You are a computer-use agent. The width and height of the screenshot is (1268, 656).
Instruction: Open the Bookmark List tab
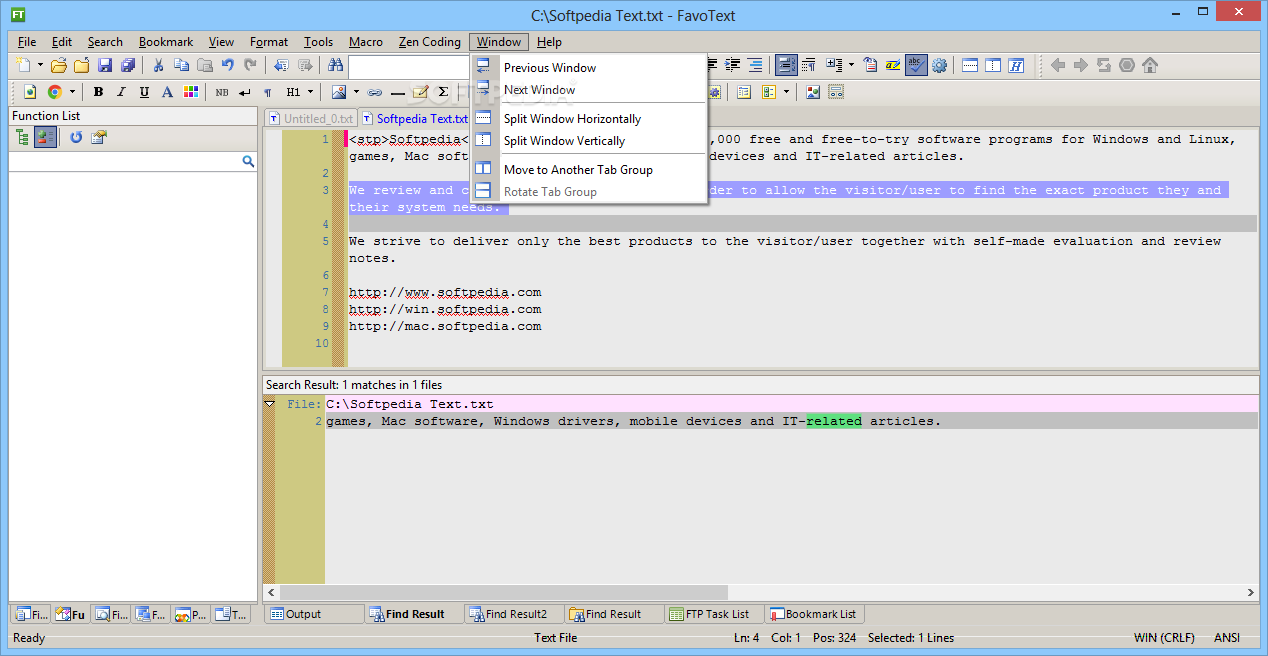813,614
